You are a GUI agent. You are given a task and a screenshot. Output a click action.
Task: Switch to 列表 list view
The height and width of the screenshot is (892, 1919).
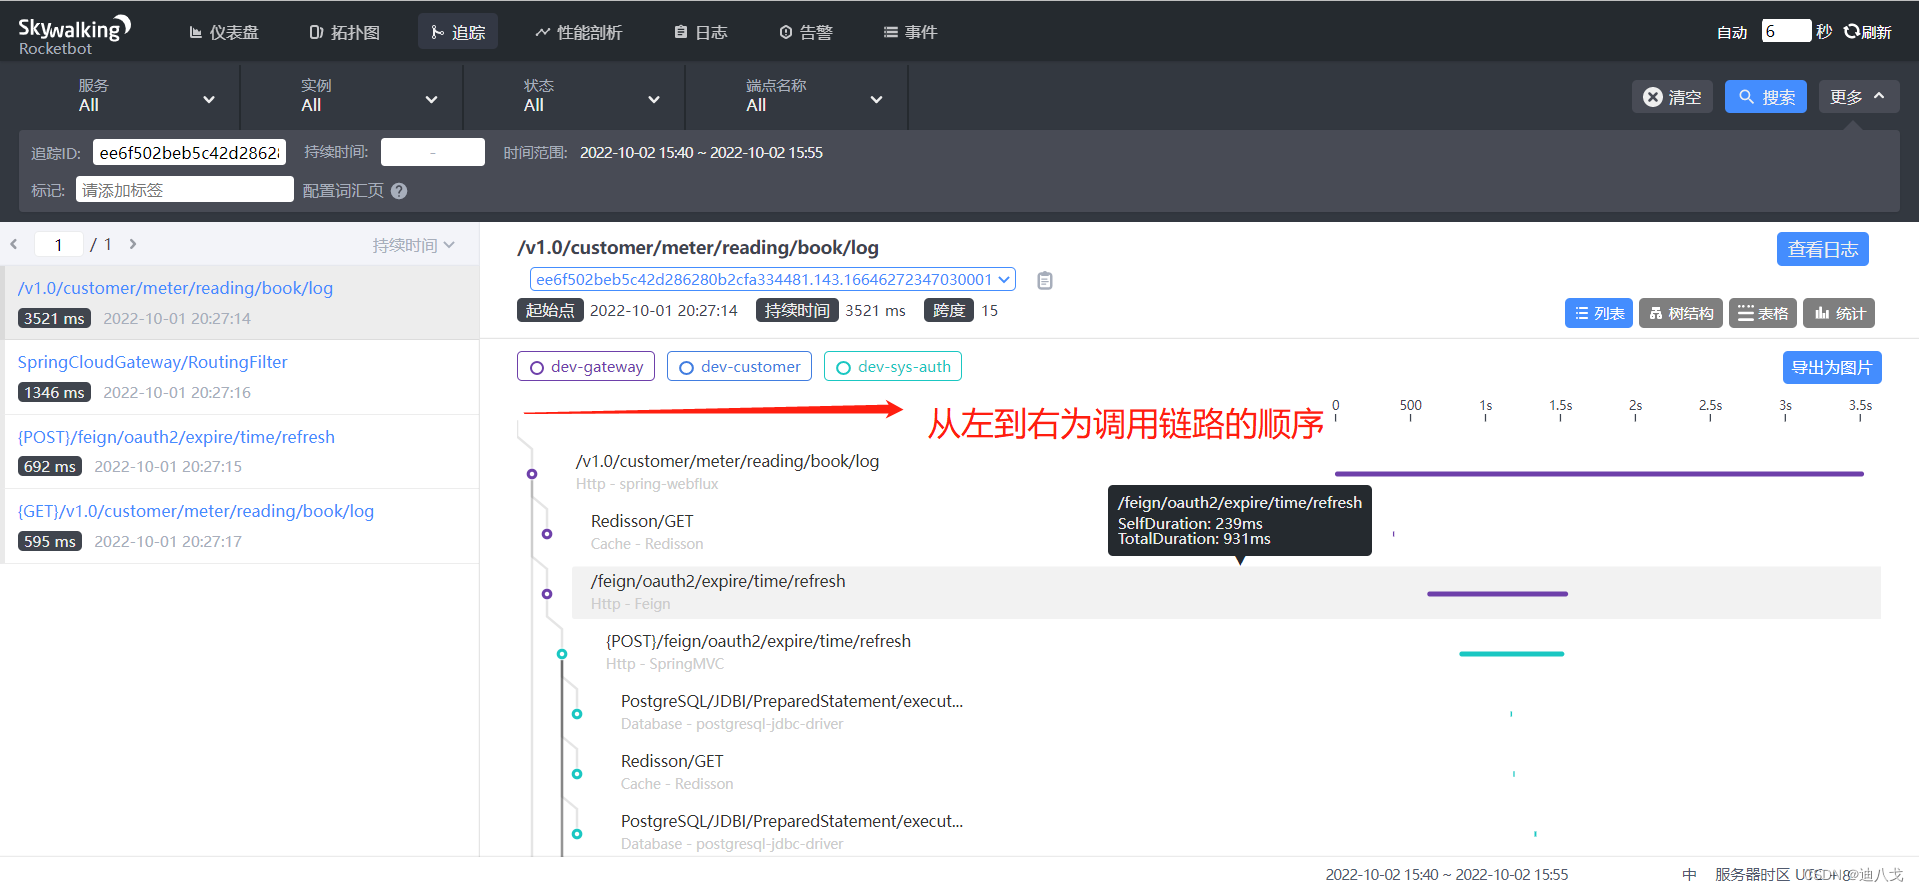click(1599, 313)
